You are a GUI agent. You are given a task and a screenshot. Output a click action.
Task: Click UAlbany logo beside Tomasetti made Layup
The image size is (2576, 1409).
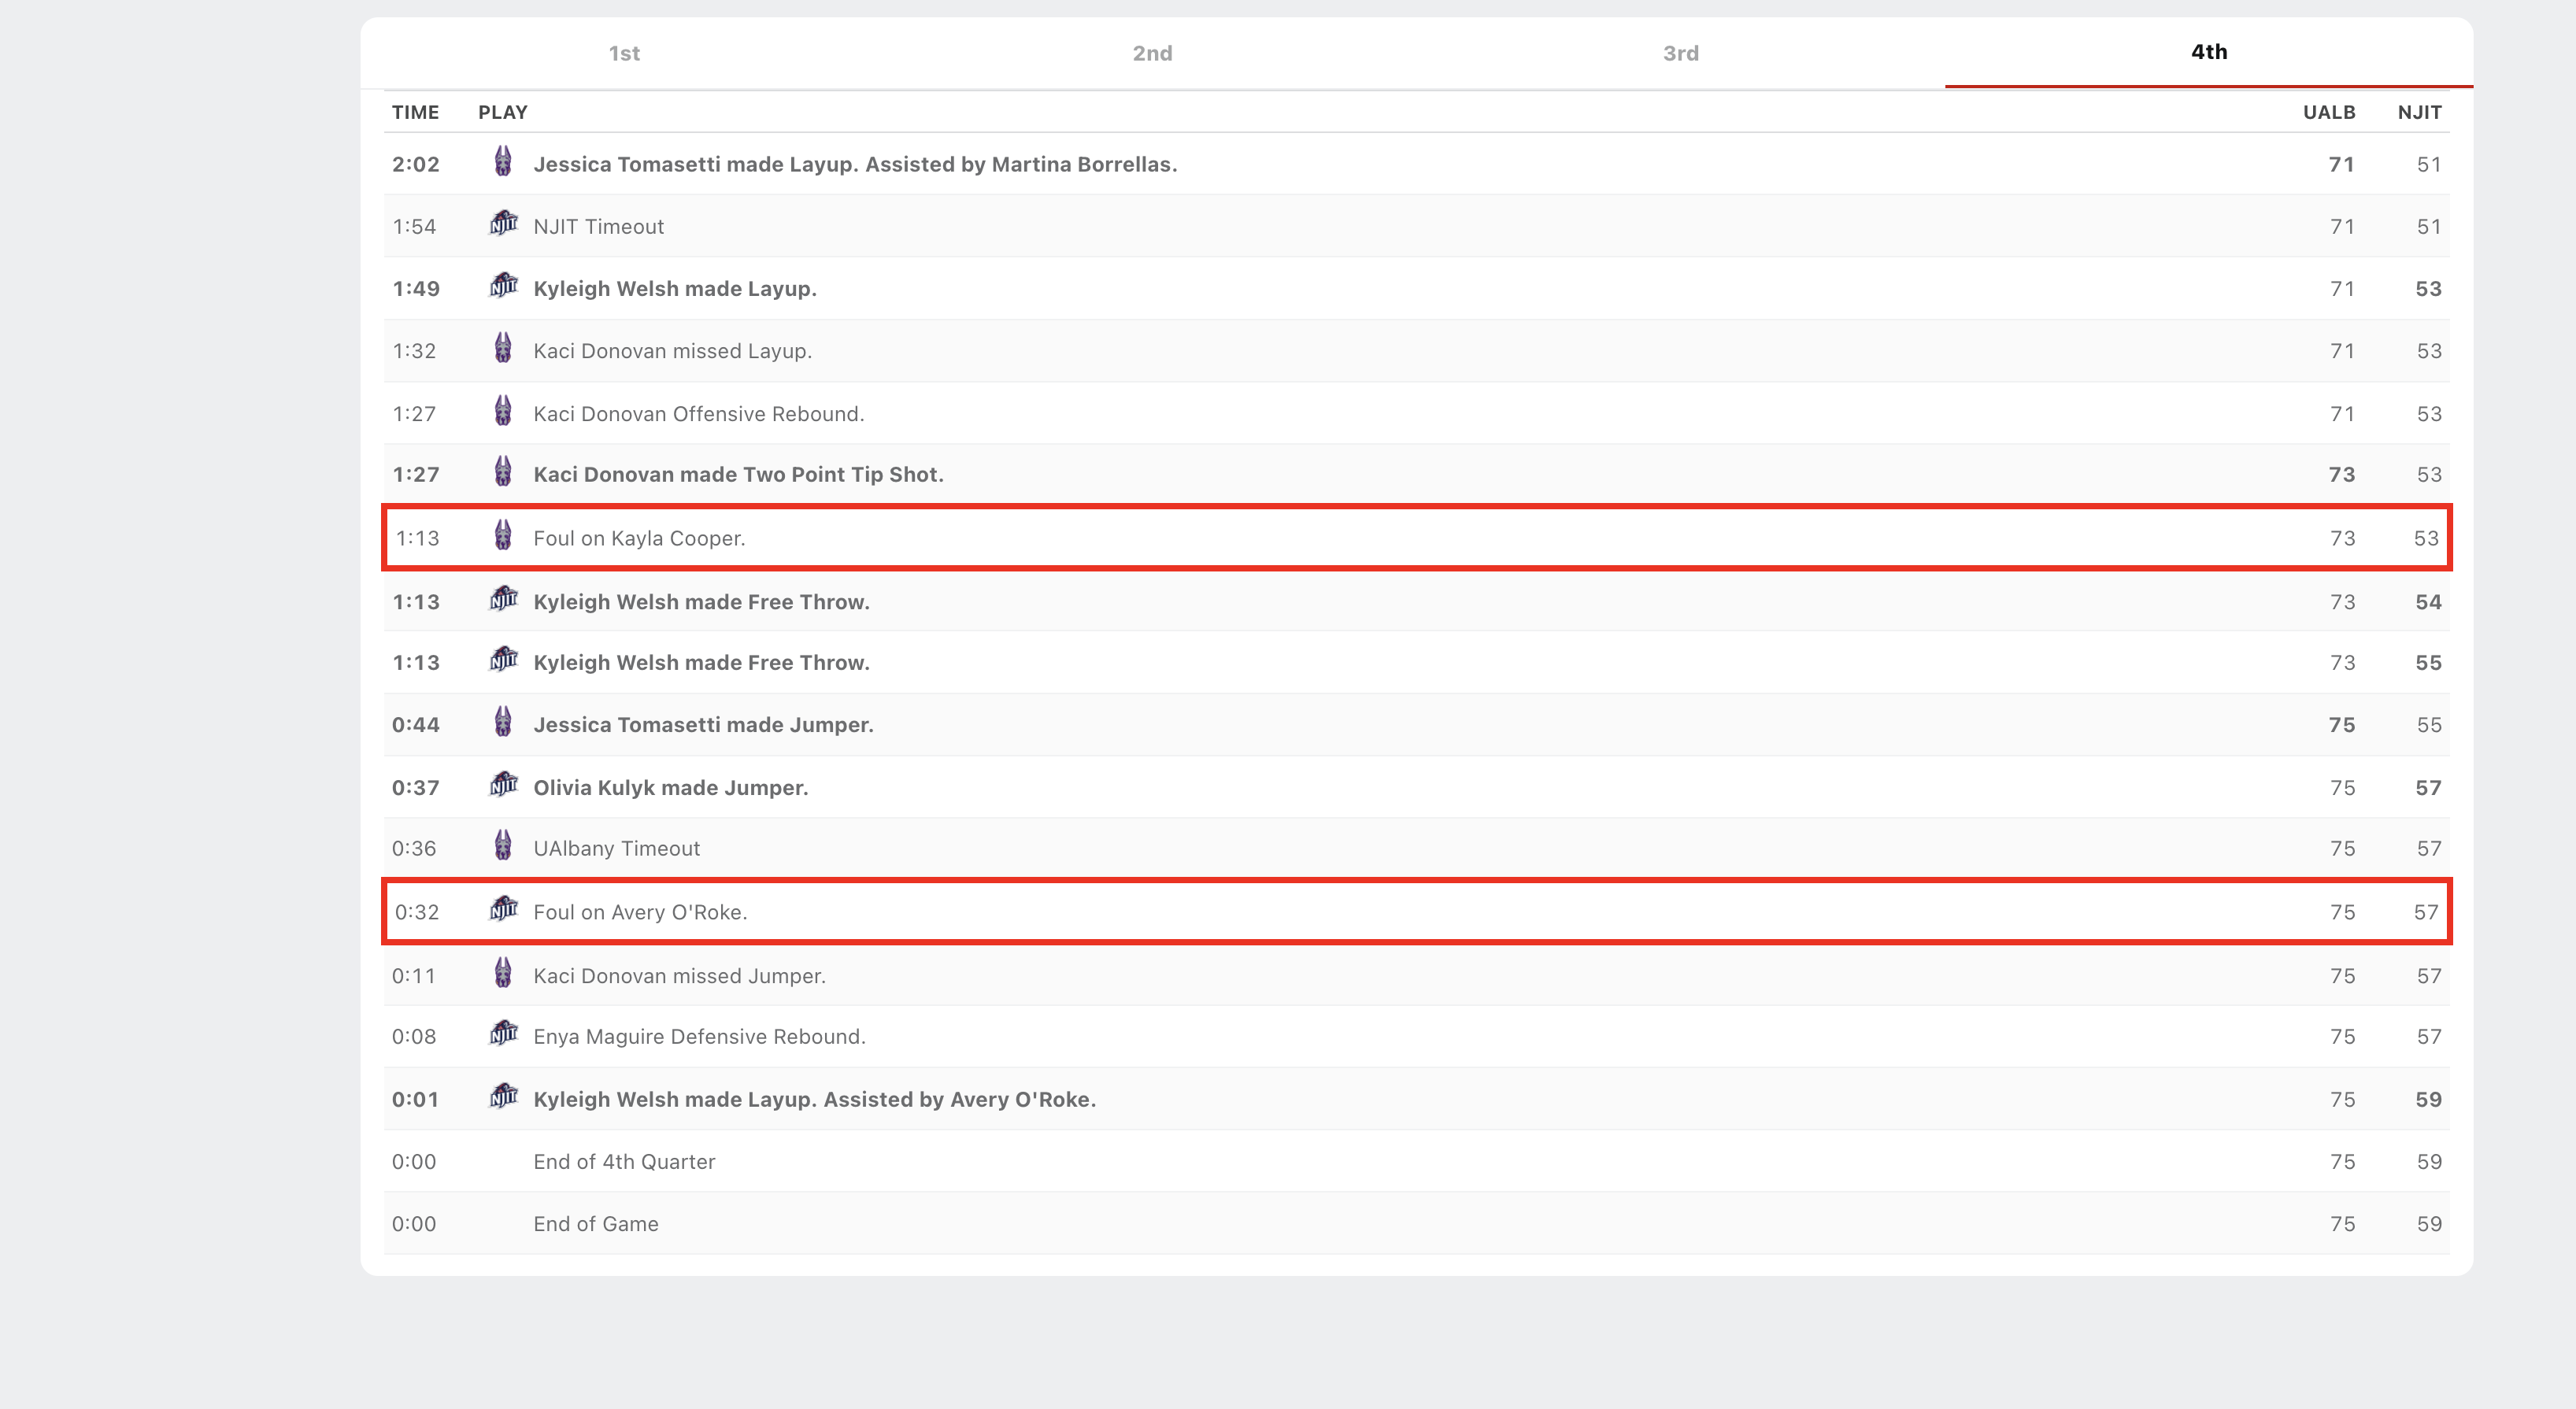(x=503, y=162)
